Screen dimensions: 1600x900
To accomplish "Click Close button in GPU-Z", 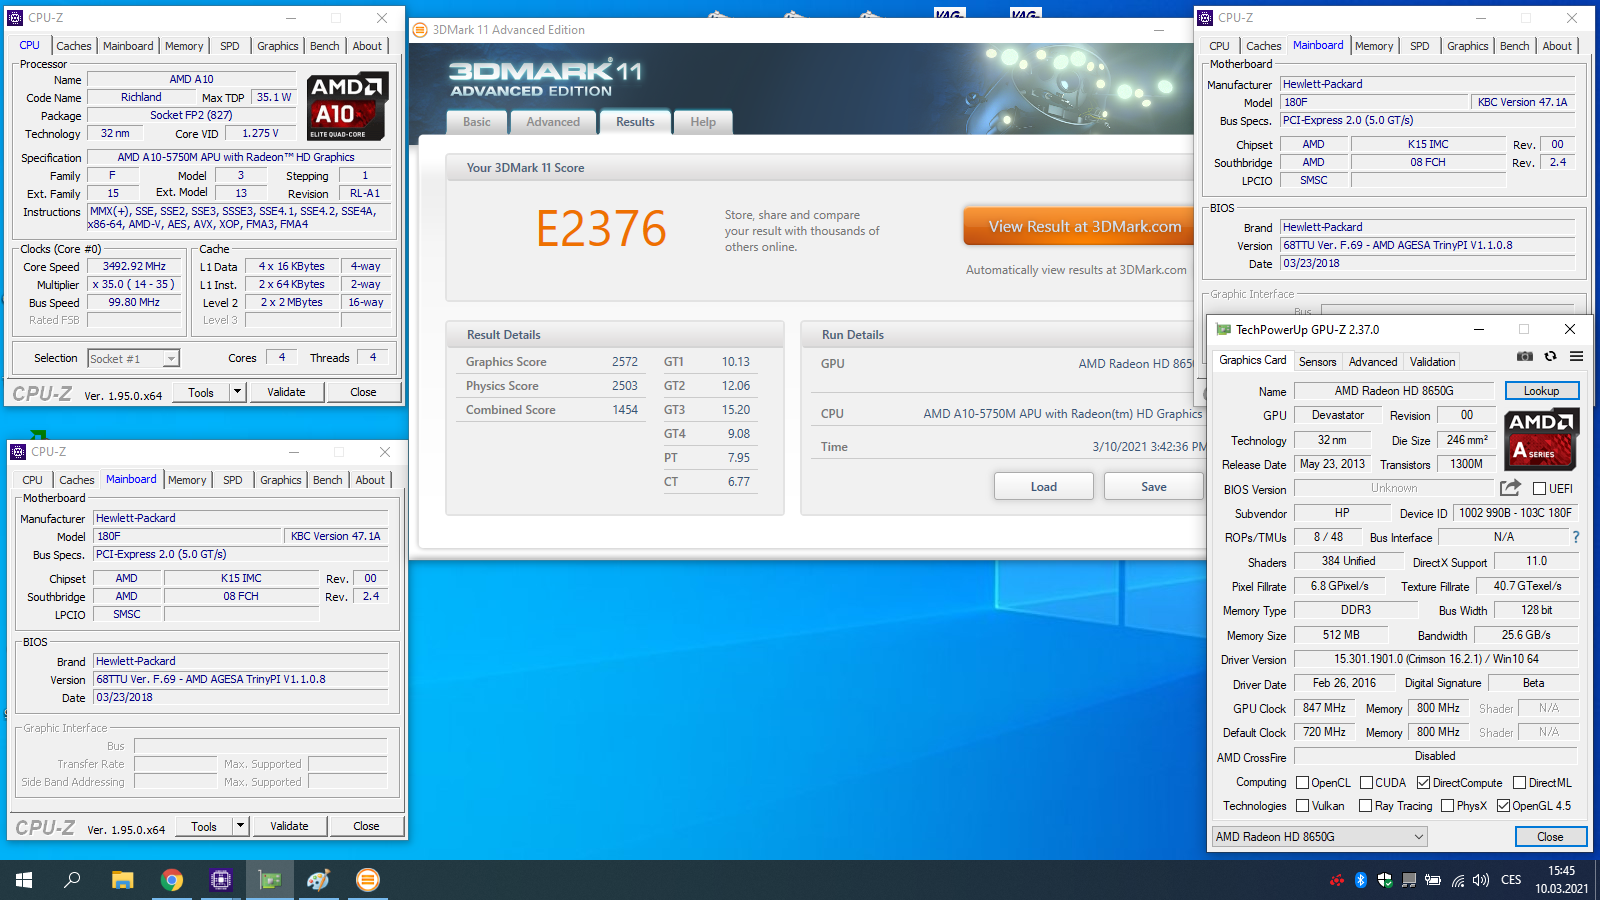I will [1550, 837].
